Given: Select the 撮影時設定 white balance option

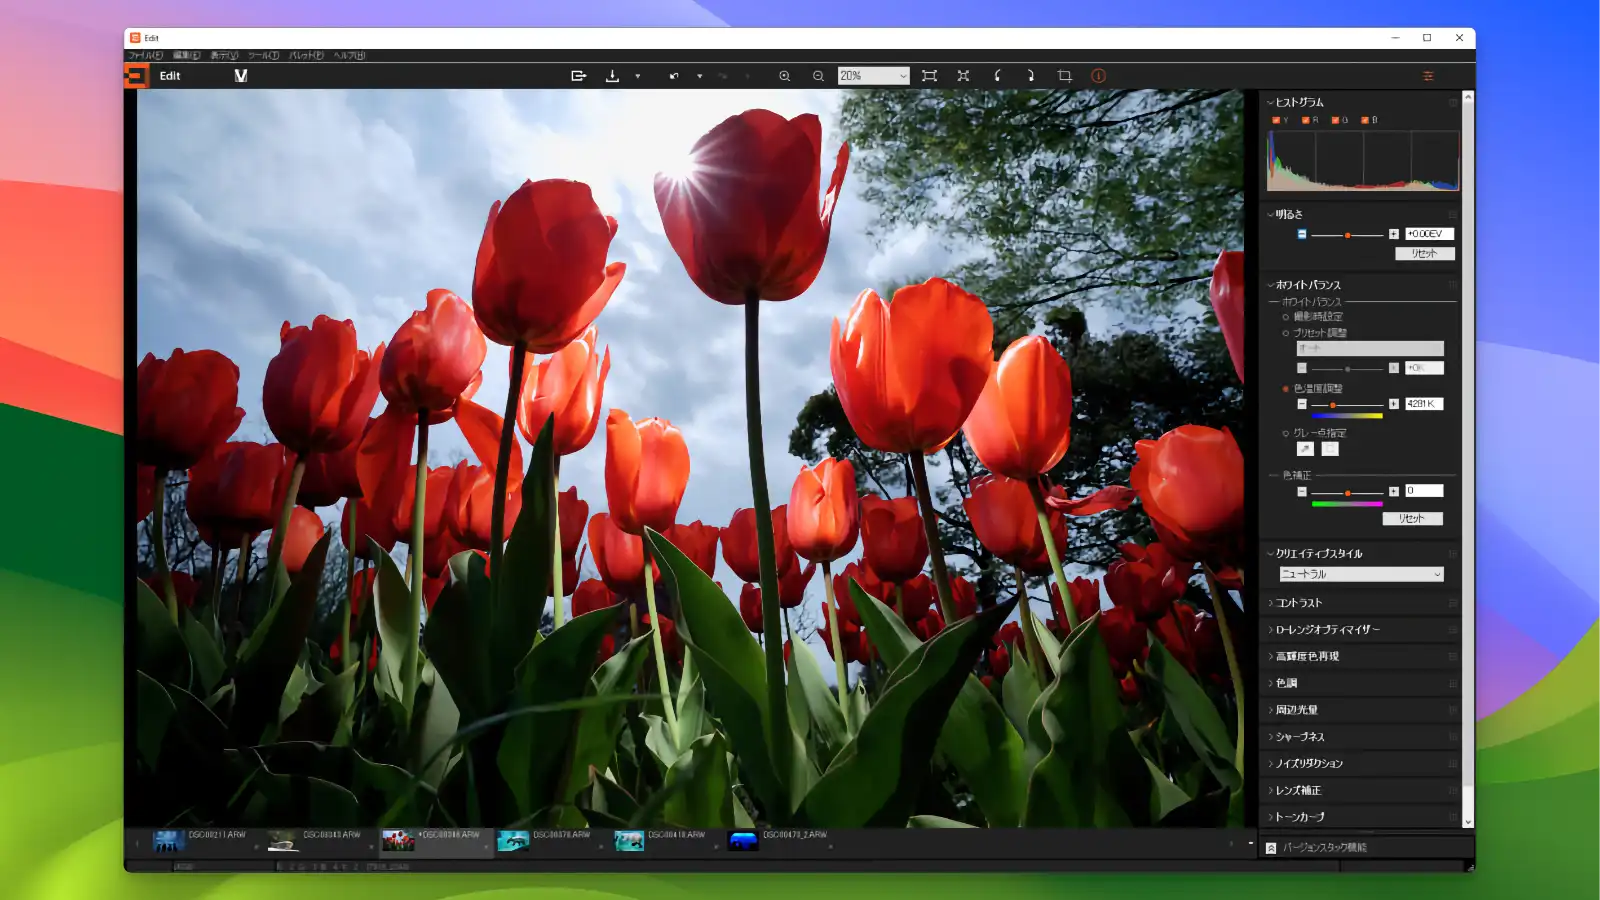Looking at the screenshot, I should click(x=1286, y=316).
